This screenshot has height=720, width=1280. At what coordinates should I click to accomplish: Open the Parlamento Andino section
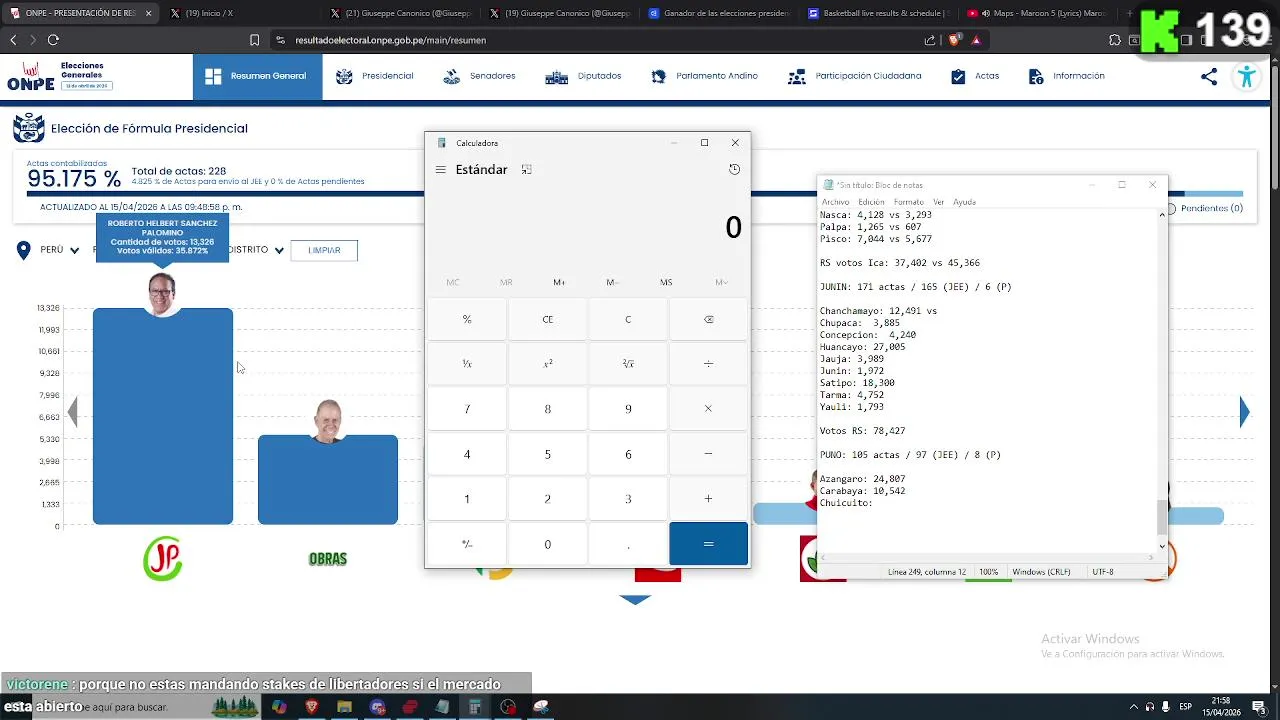(704, 76)
